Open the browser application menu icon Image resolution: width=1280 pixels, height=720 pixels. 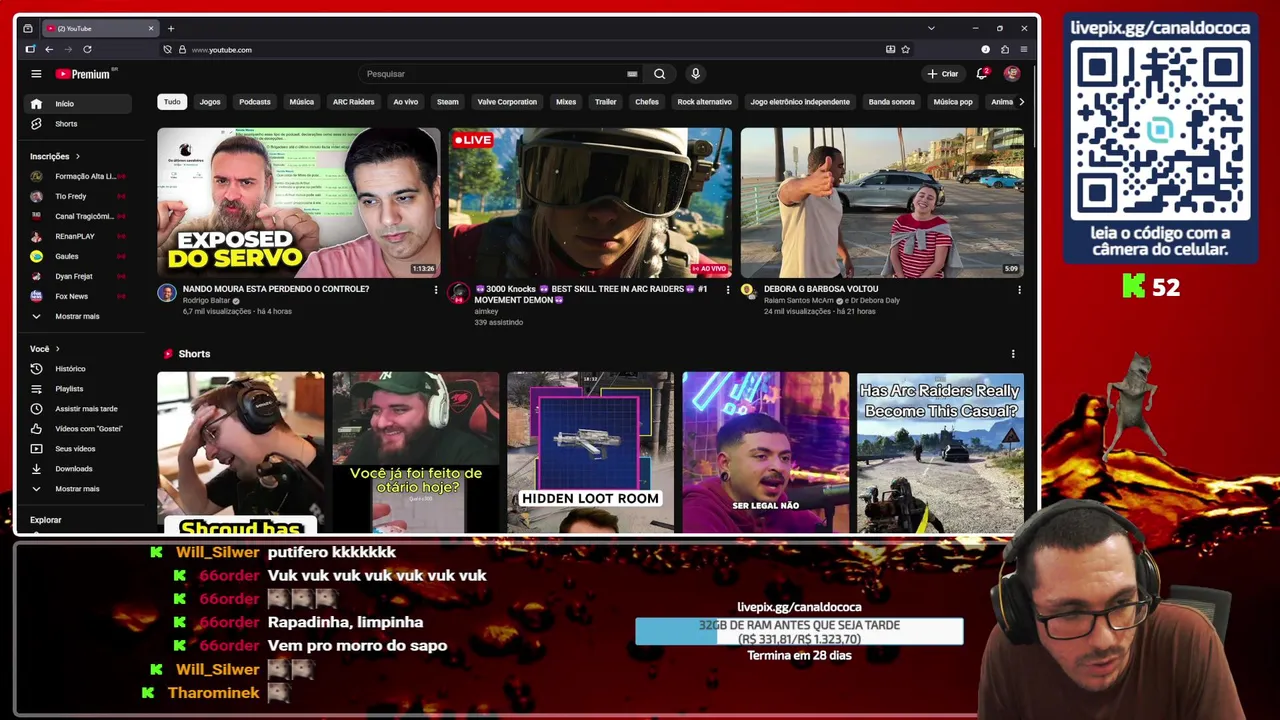(1024, 49)
